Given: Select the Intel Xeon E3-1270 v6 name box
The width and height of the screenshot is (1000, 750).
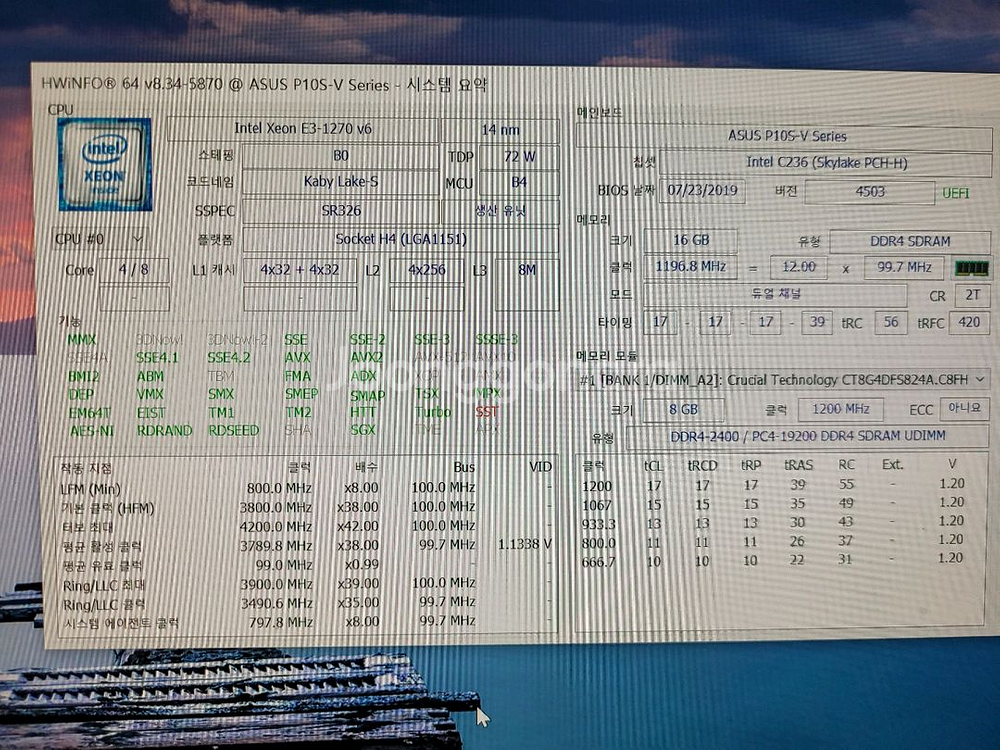Looking at the screenshot, I should click(332, 128).
